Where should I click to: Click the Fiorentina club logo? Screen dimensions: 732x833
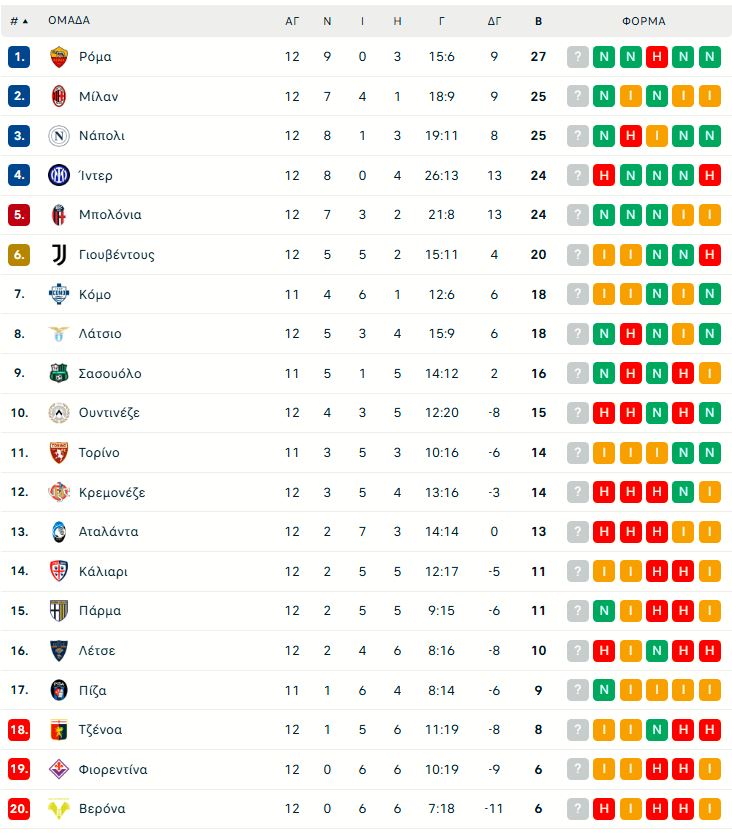tap(59, 769)
